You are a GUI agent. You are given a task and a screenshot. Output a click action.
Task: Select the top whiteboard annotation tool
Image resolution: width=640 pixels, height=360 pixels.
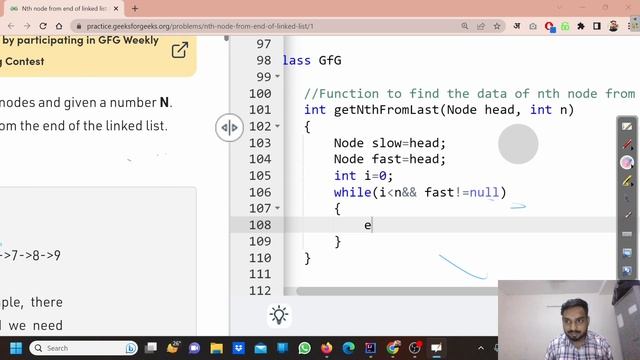coord(627,127)
